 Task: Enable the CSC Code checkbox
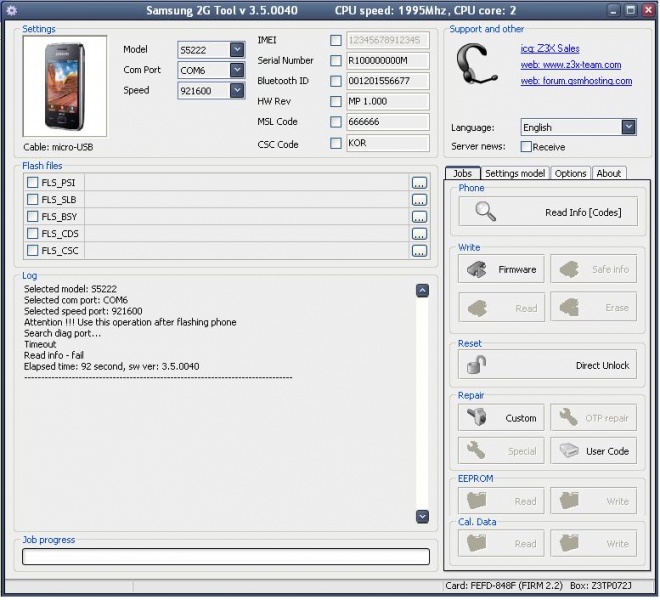pos(336,143)
